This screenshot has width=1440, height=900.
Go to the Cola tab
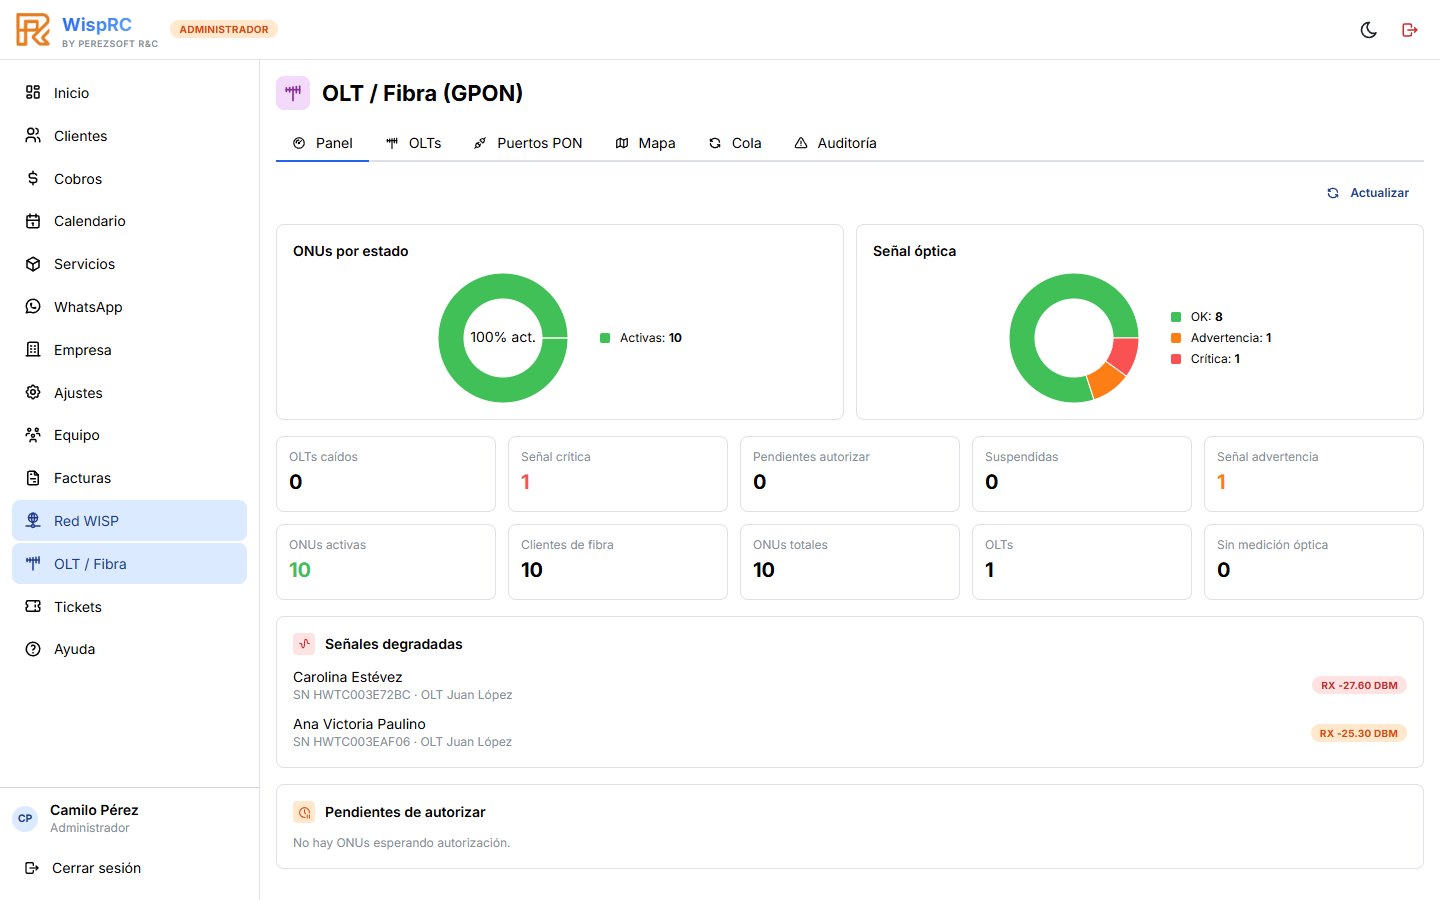pyautogui.click(x=735, y=143)
